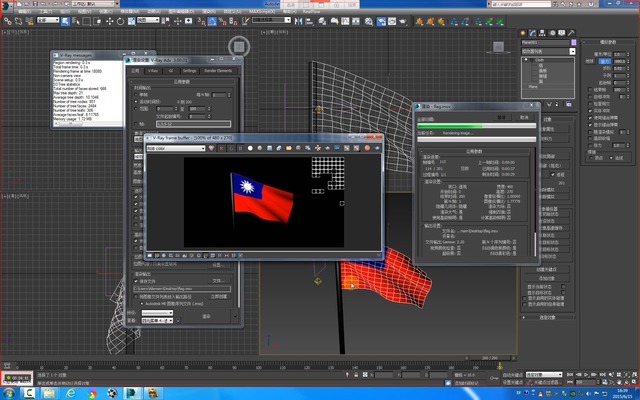640x400 pixels.
Task: Open the named selection sets dropdown
Action: (271, 20)
